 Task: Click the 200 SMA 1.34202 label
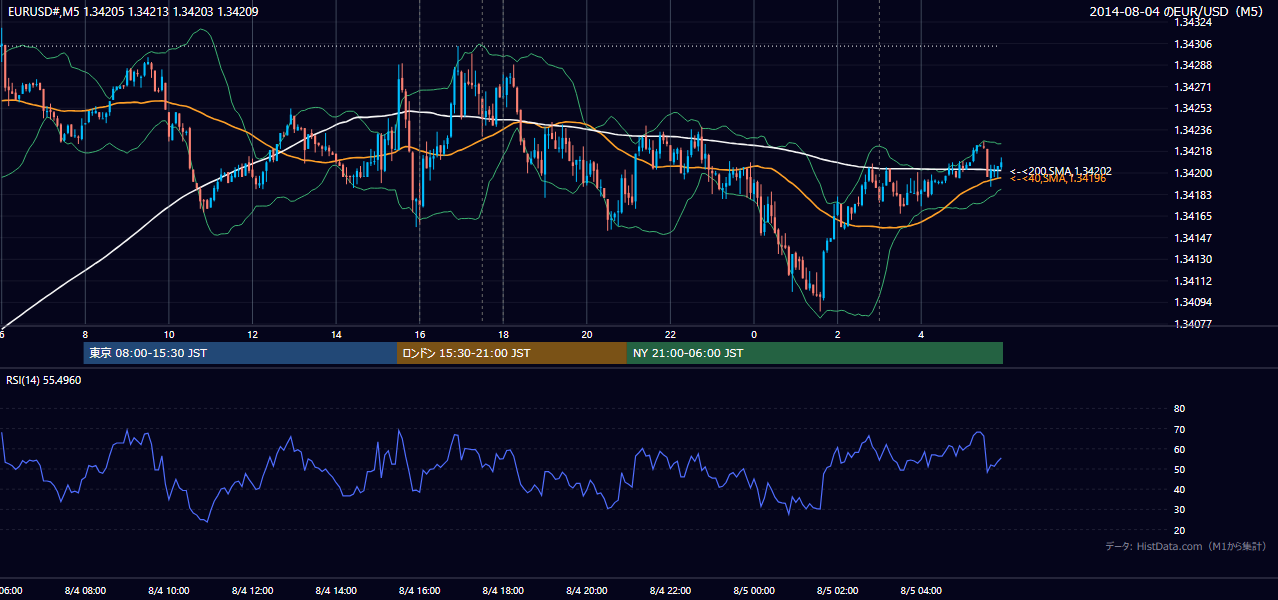(1061, 171)
